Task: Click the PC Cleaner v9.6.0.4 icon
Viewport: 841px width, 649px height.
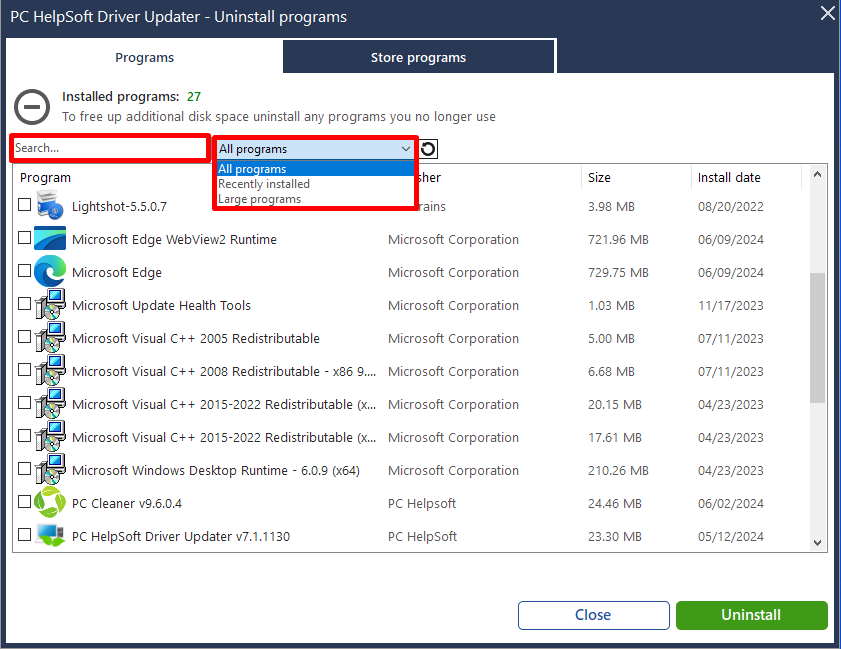Action: (x=49, y=503)
